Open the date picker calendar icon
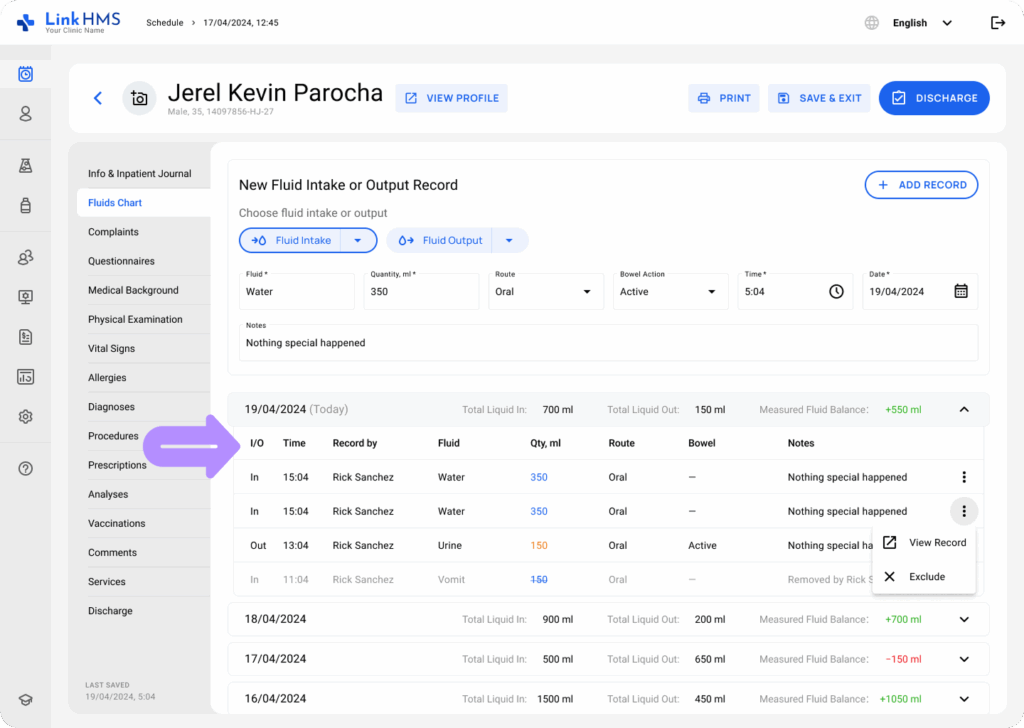The image size is (1024, 728). [x=960, y=291]
